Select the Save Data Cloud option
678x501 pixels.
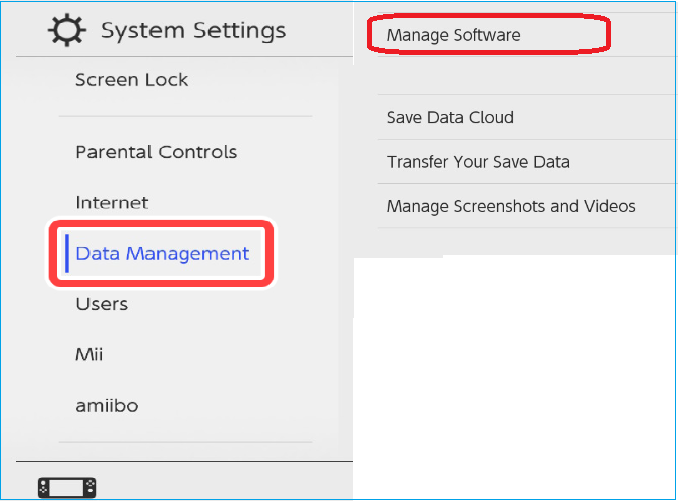tap(450, 117)
